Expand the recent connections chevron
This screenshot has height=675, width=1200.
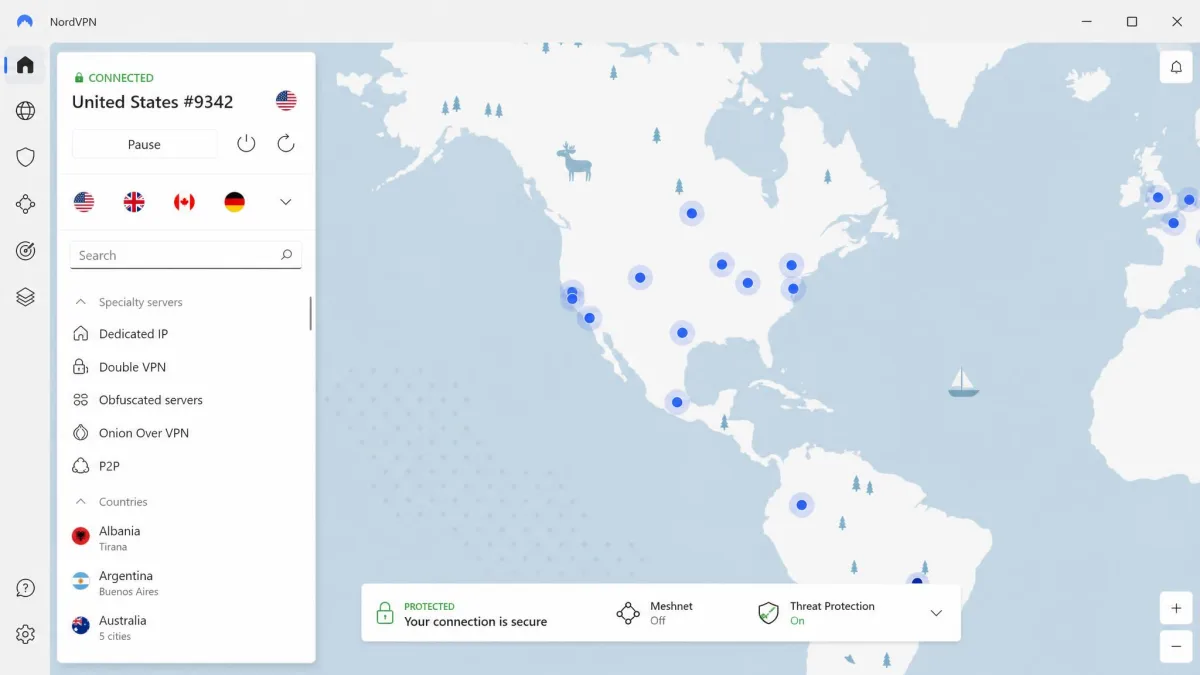(286, 202)
